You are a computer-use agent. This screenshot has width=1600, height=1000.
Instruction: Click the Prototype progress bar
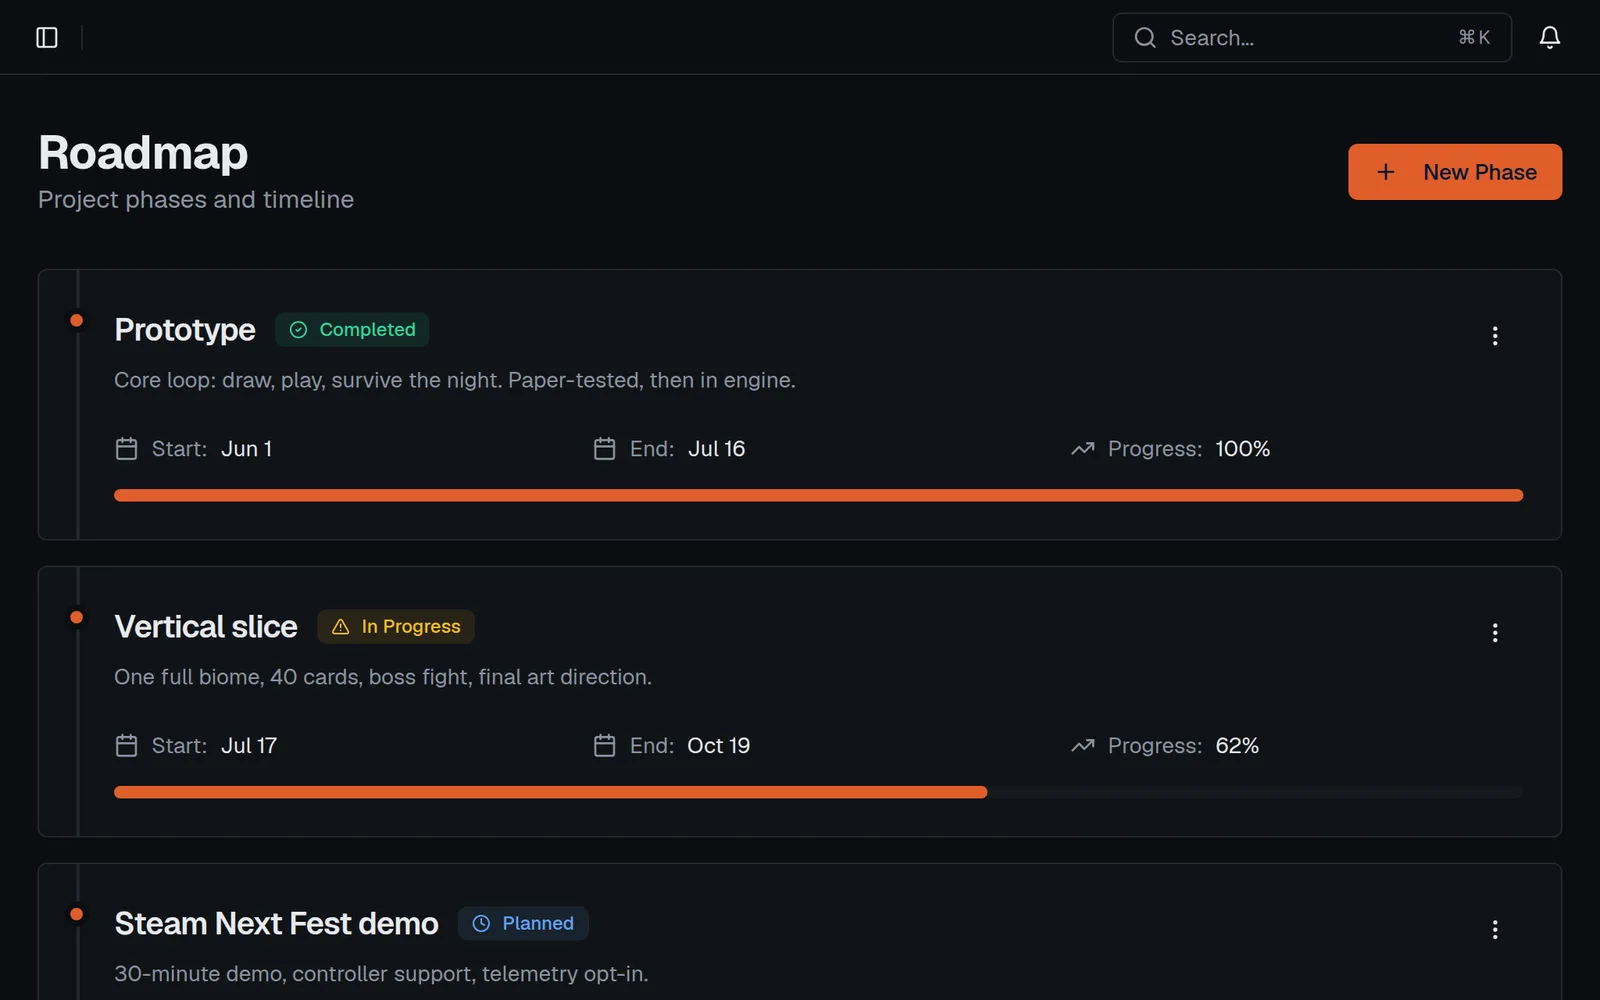[x=818, y=496]
